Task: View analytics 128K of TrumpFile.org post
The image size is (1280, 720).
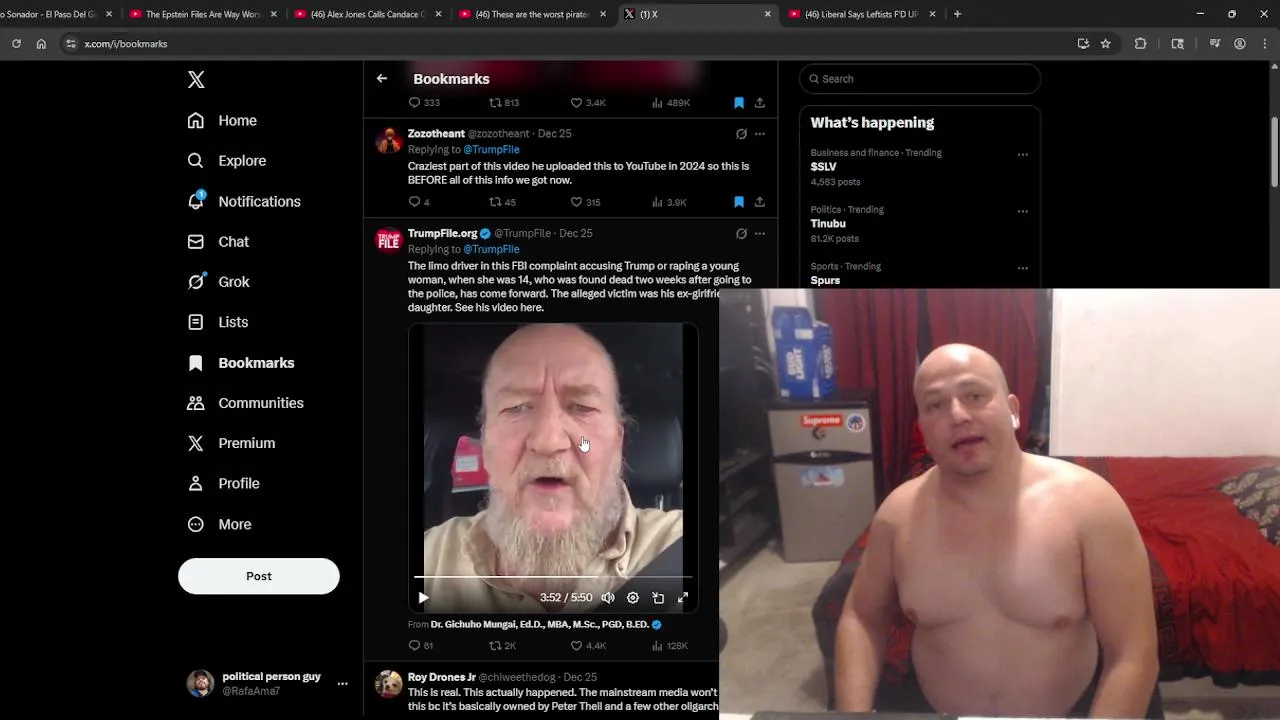Action: [668, 646]
